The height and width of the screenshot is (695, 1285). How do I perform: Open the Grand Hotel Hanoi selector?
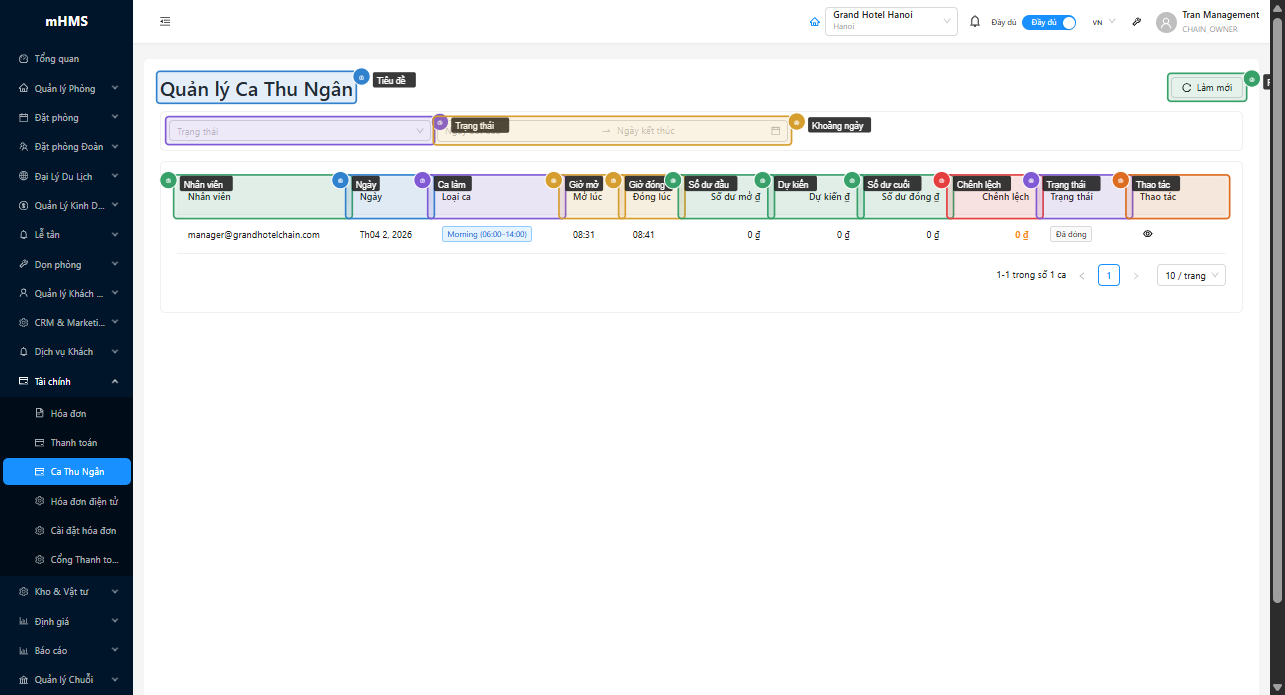[x=890, y=22]
